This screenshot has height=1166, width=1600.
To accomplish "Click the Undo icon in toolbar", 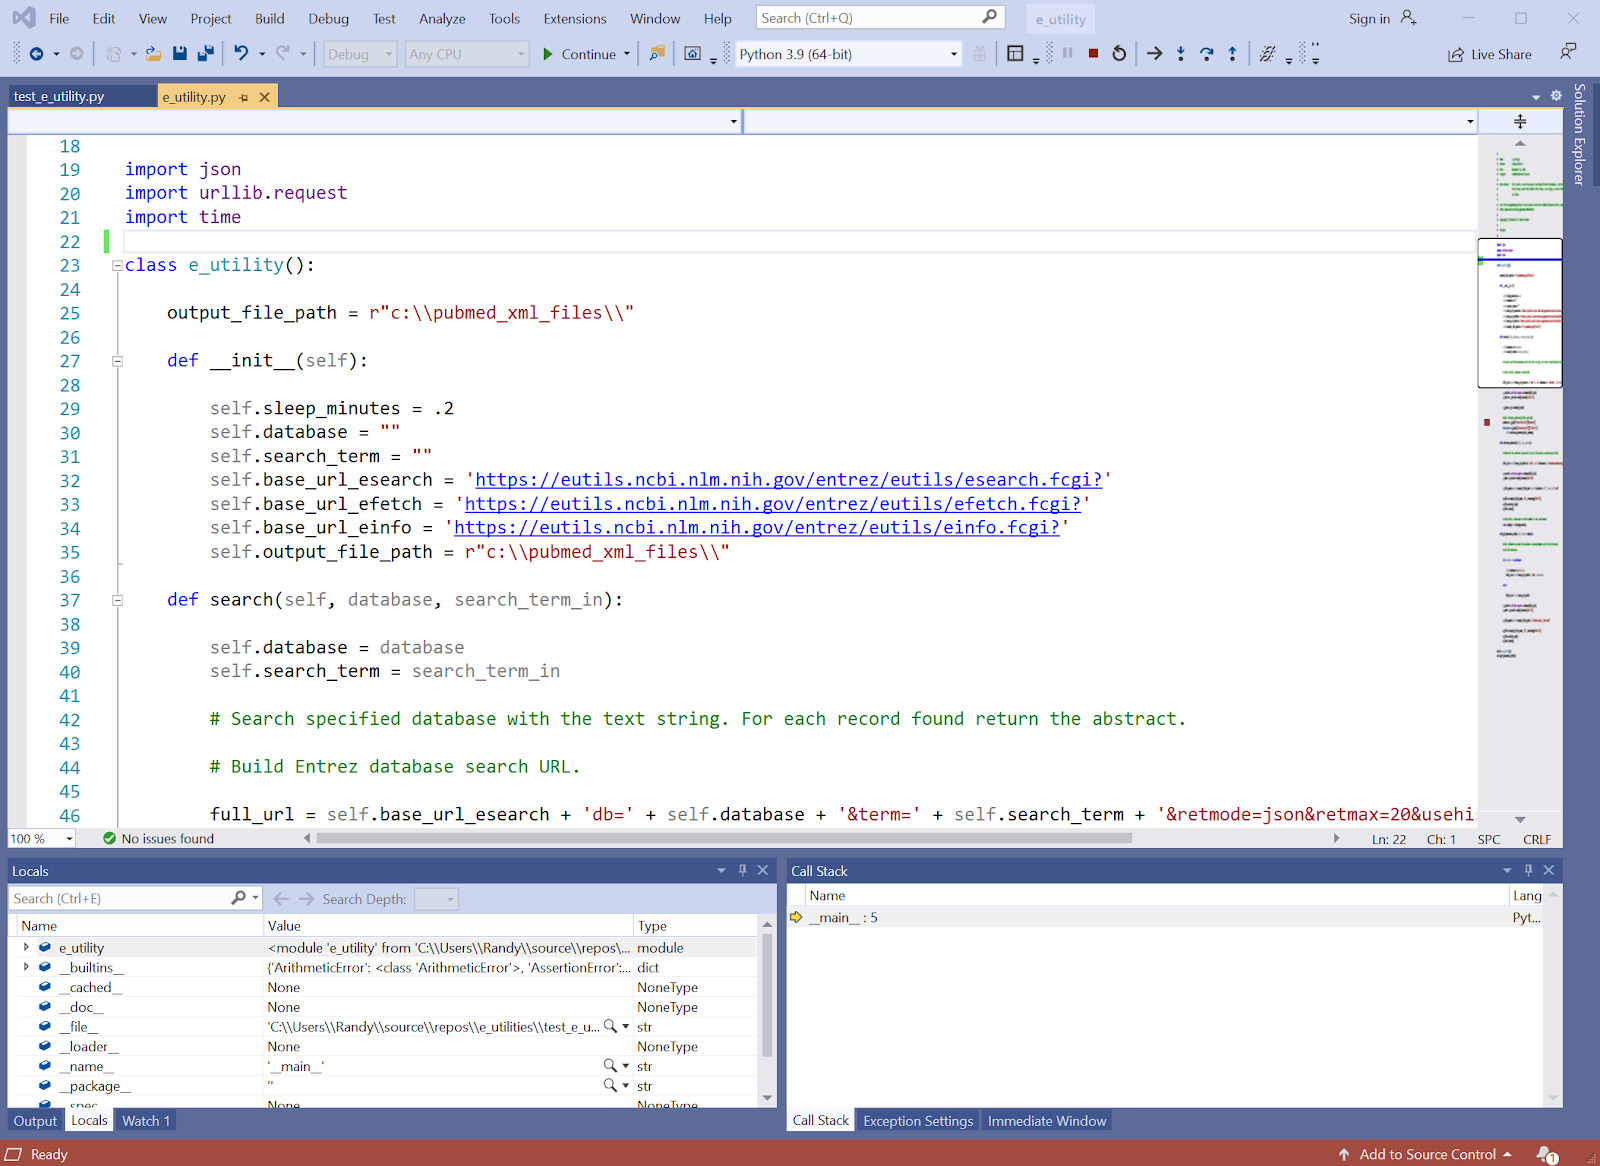I will (241, 54).
